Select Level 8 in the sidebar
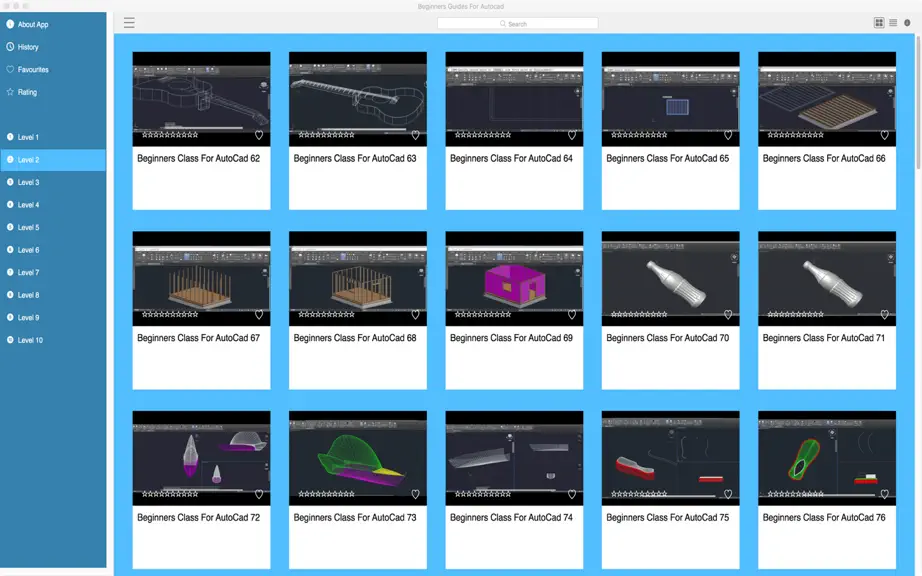The width and height of the screenshot is (922, 576). (53, 295)
